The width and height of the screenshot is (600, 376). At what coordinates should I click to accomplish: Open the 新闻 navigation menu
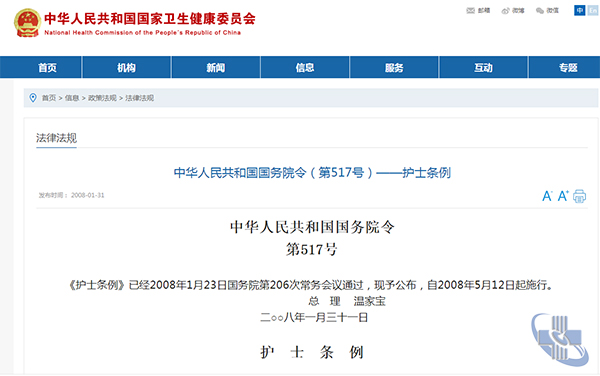pos(216,68)
